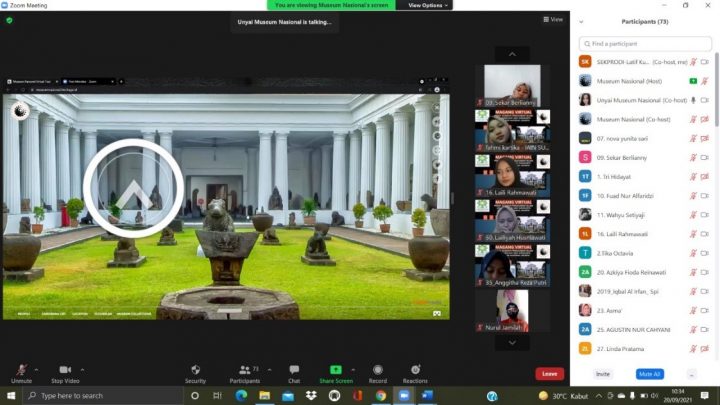Select 2019_Iqbal Al Irfan_Spi participant row
The width and height of the screenshot is (720, 405).
[x=645, y=292]
